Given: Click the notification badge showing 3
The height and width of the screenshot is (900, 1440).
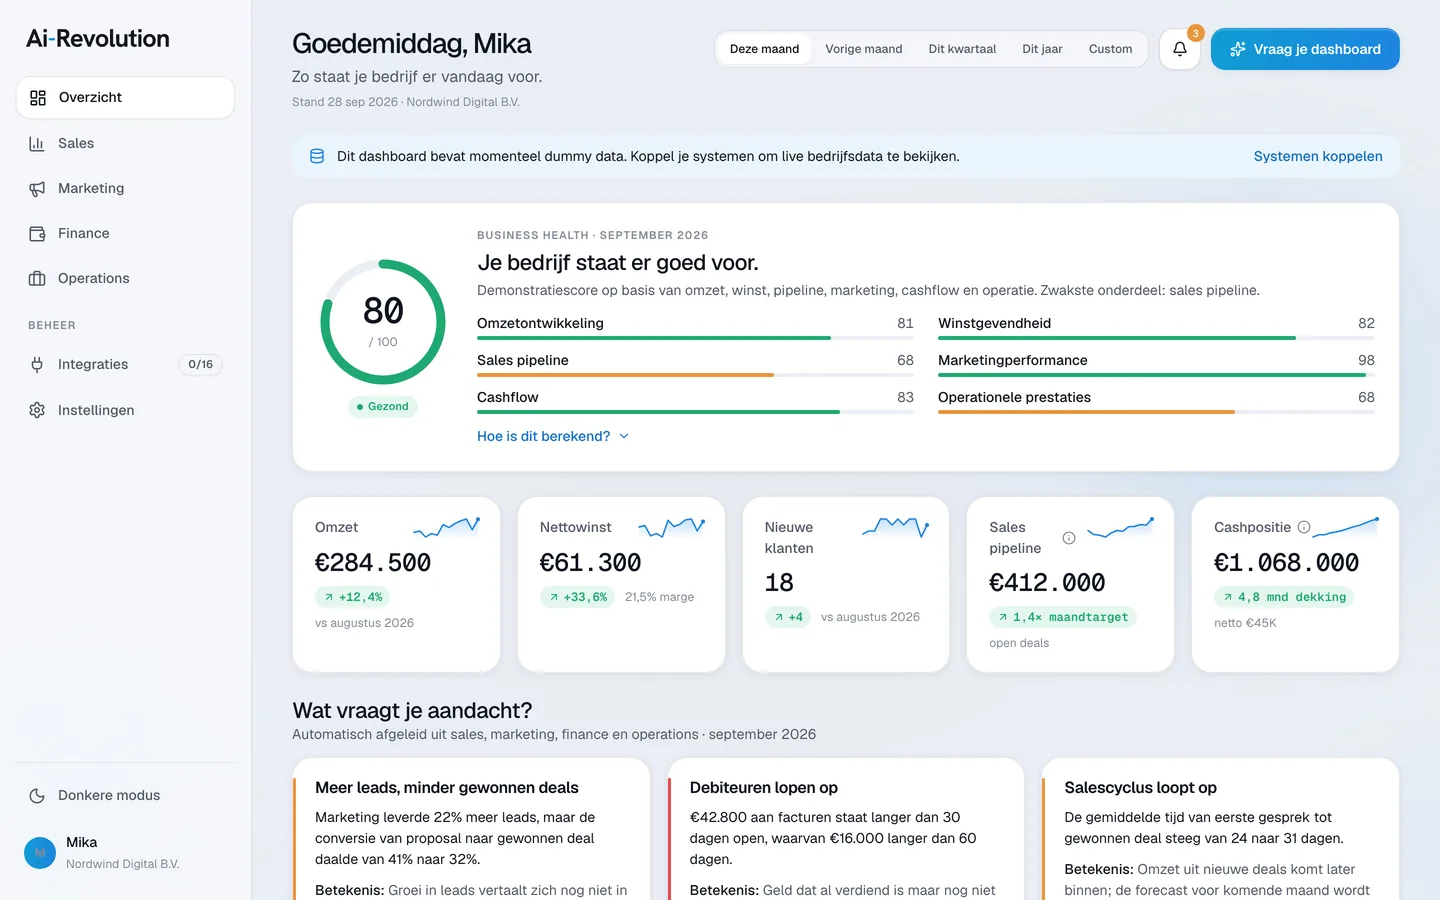Looking at the screenshot, I should 1195,33.
